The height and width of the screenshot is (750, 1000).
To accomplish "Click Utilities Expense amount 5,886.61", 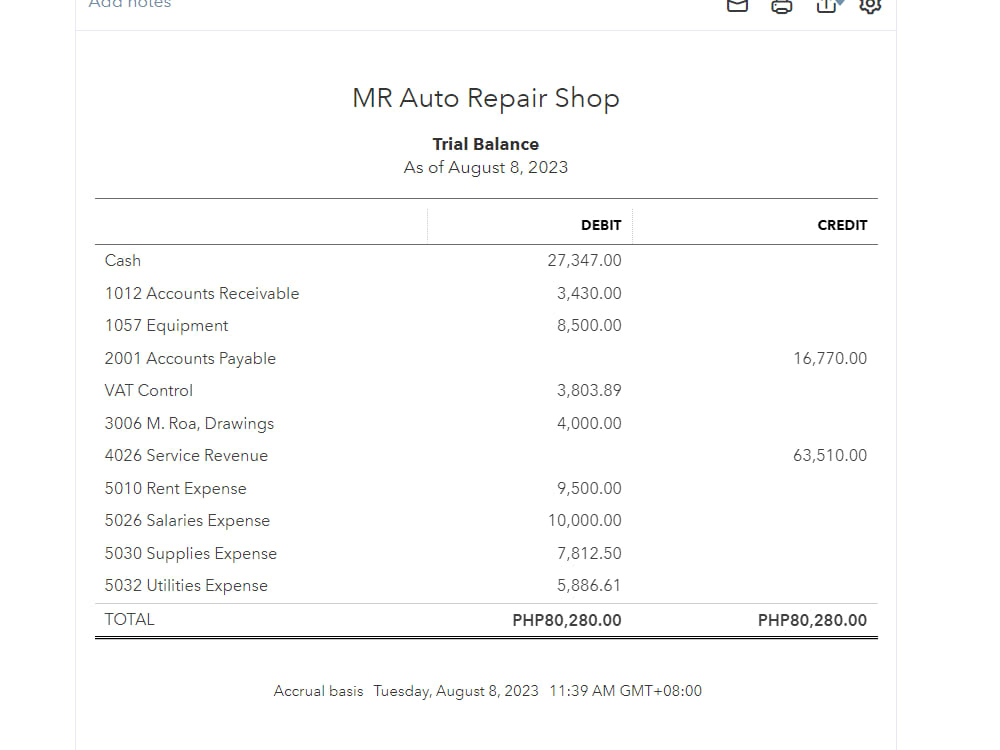I will coord(590,585).
